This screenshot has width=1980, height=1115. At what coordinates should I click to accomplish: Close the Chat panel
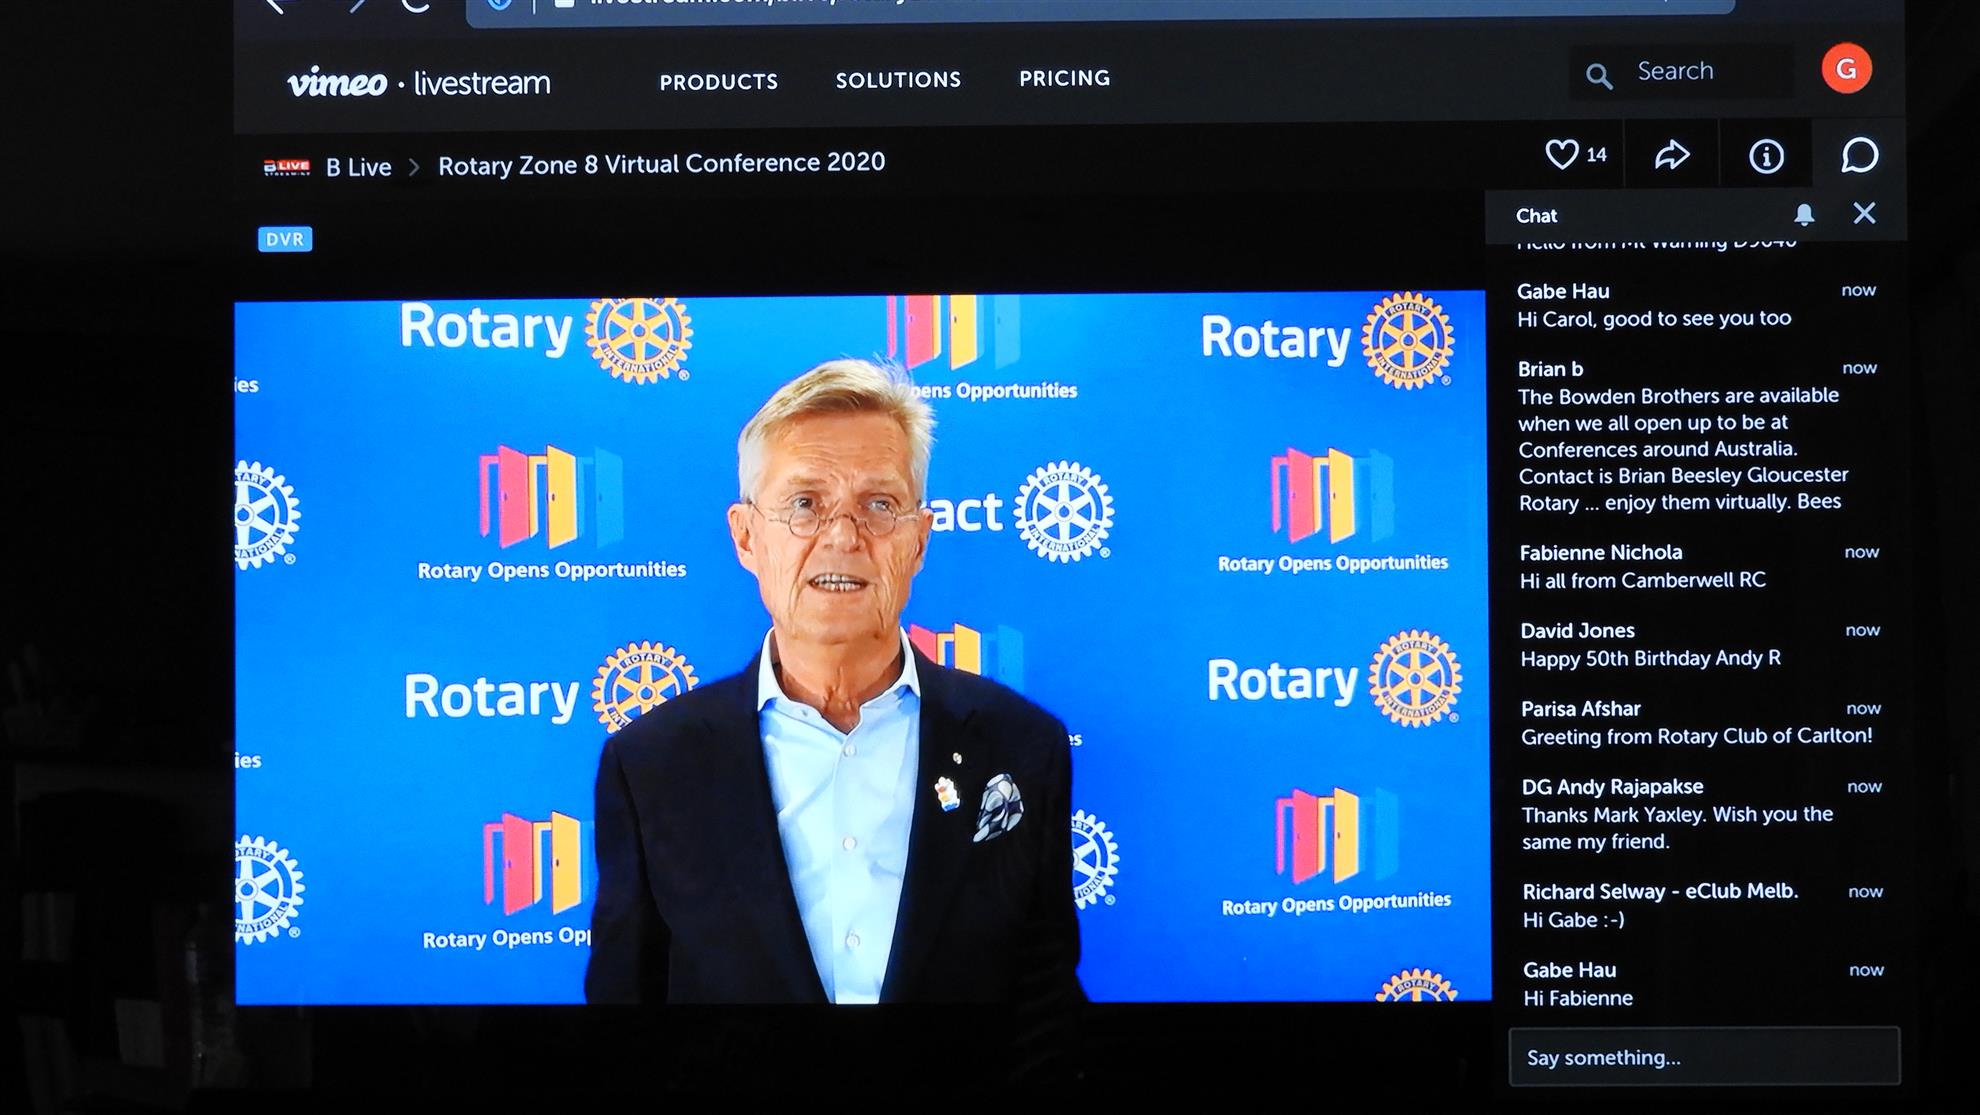1864,213
